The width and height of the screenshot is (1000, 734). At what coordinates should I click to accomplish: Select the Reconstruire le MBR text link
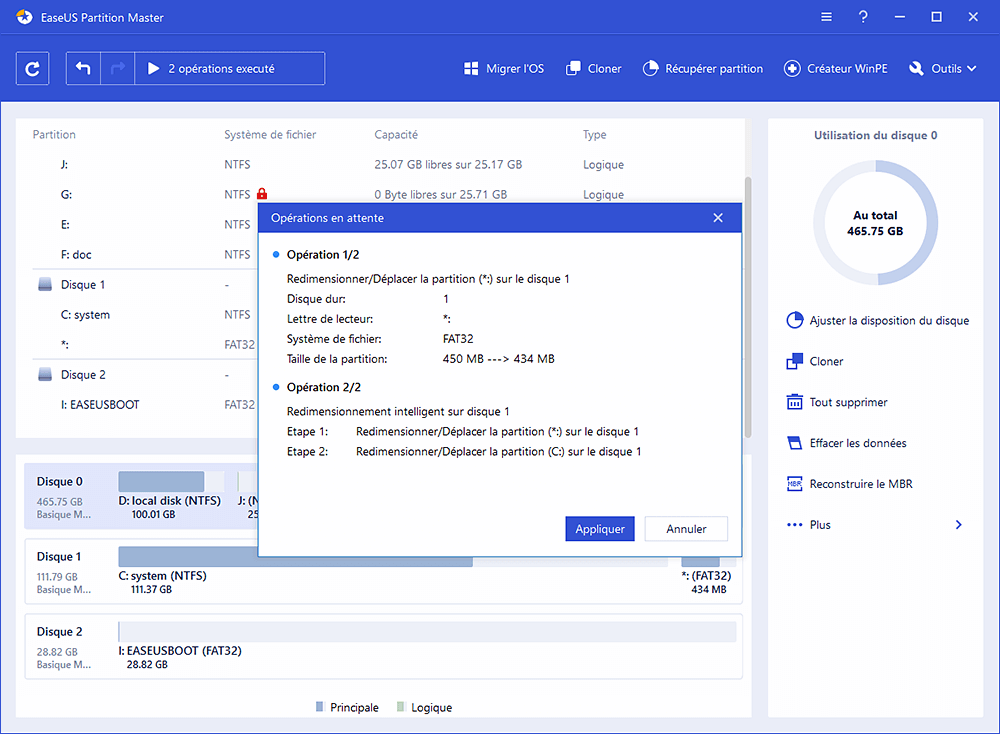click(861, 484)
